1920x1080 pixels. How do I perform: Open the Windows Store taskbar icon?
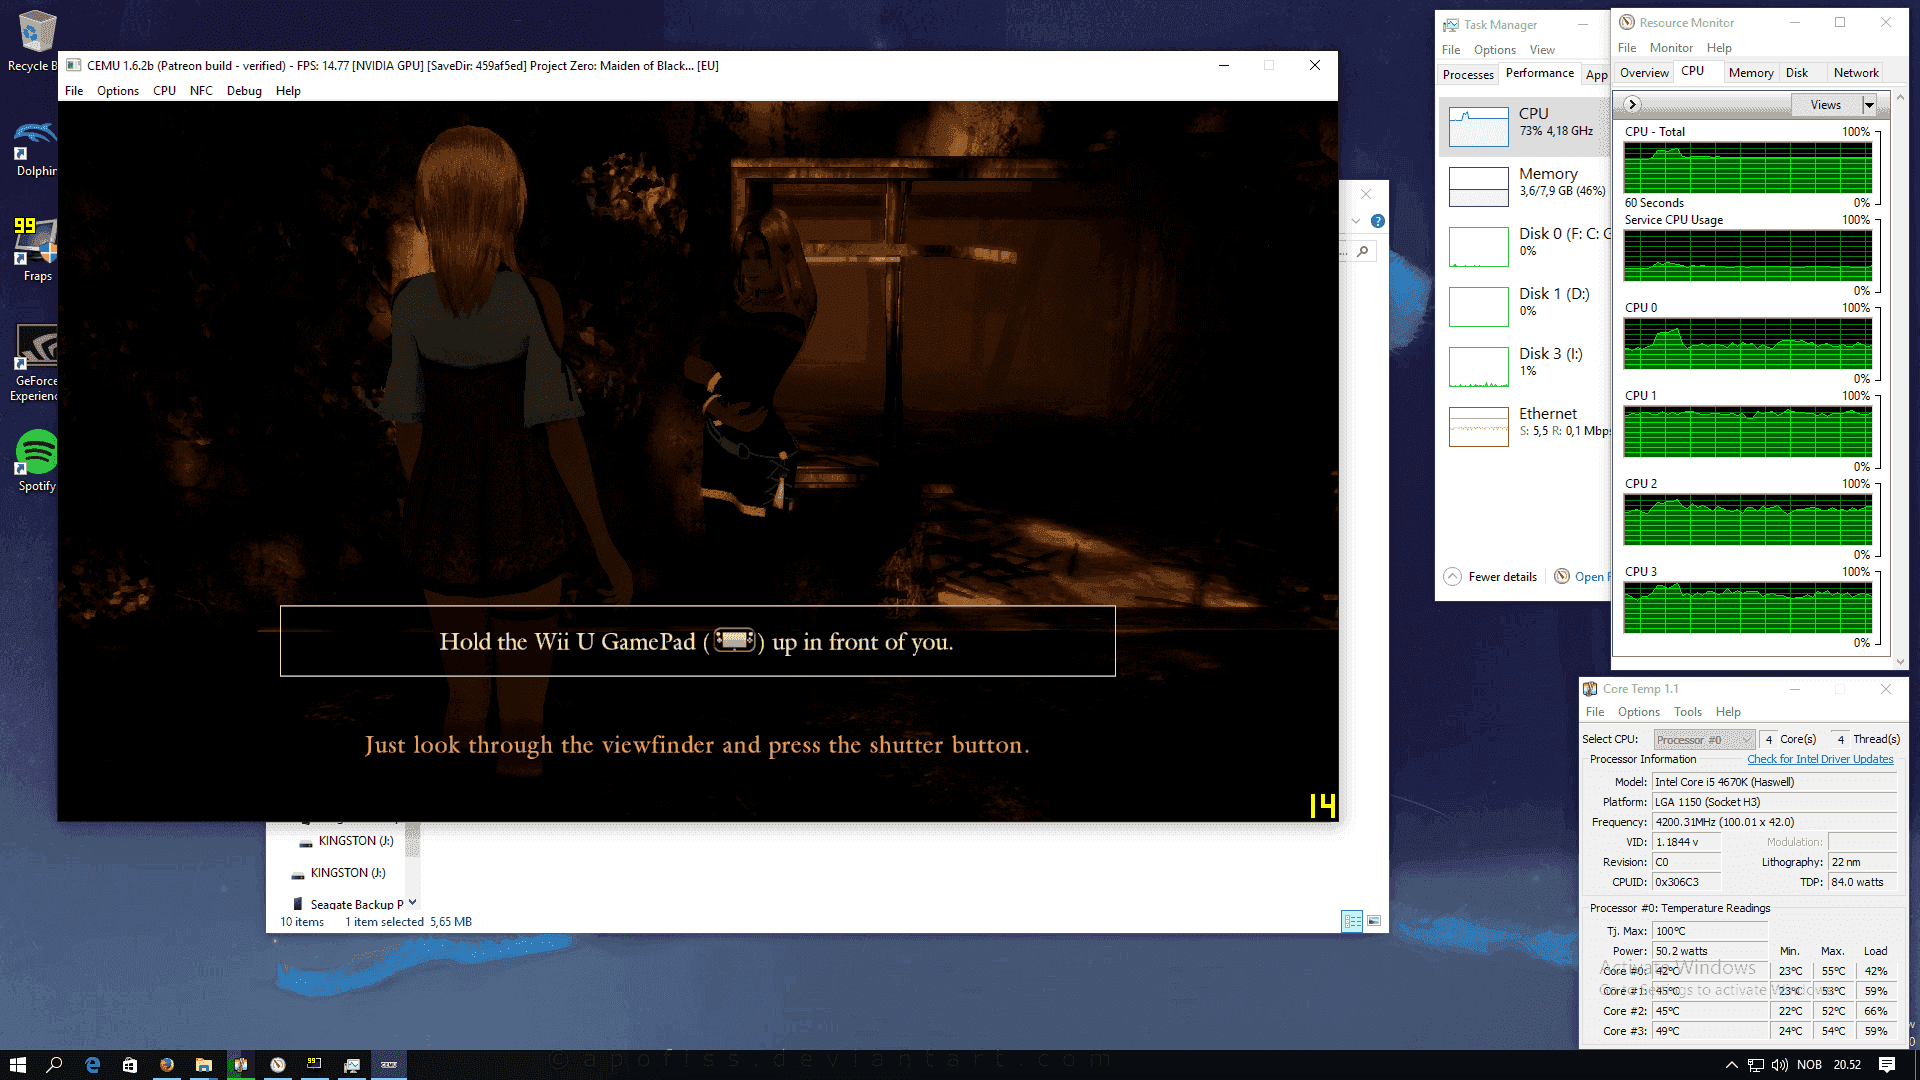pos(130,1065)
